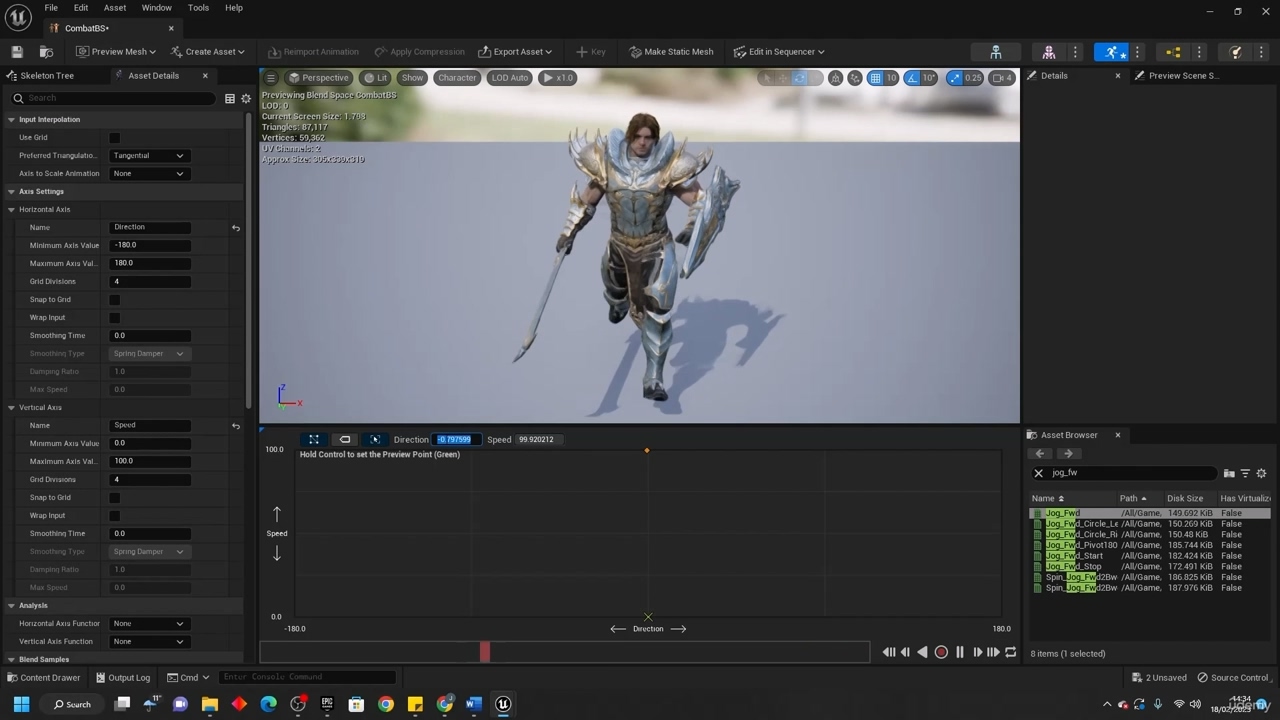Open Preferred Triangulation dropdown
1280x720 pixels.
(148, 156)
